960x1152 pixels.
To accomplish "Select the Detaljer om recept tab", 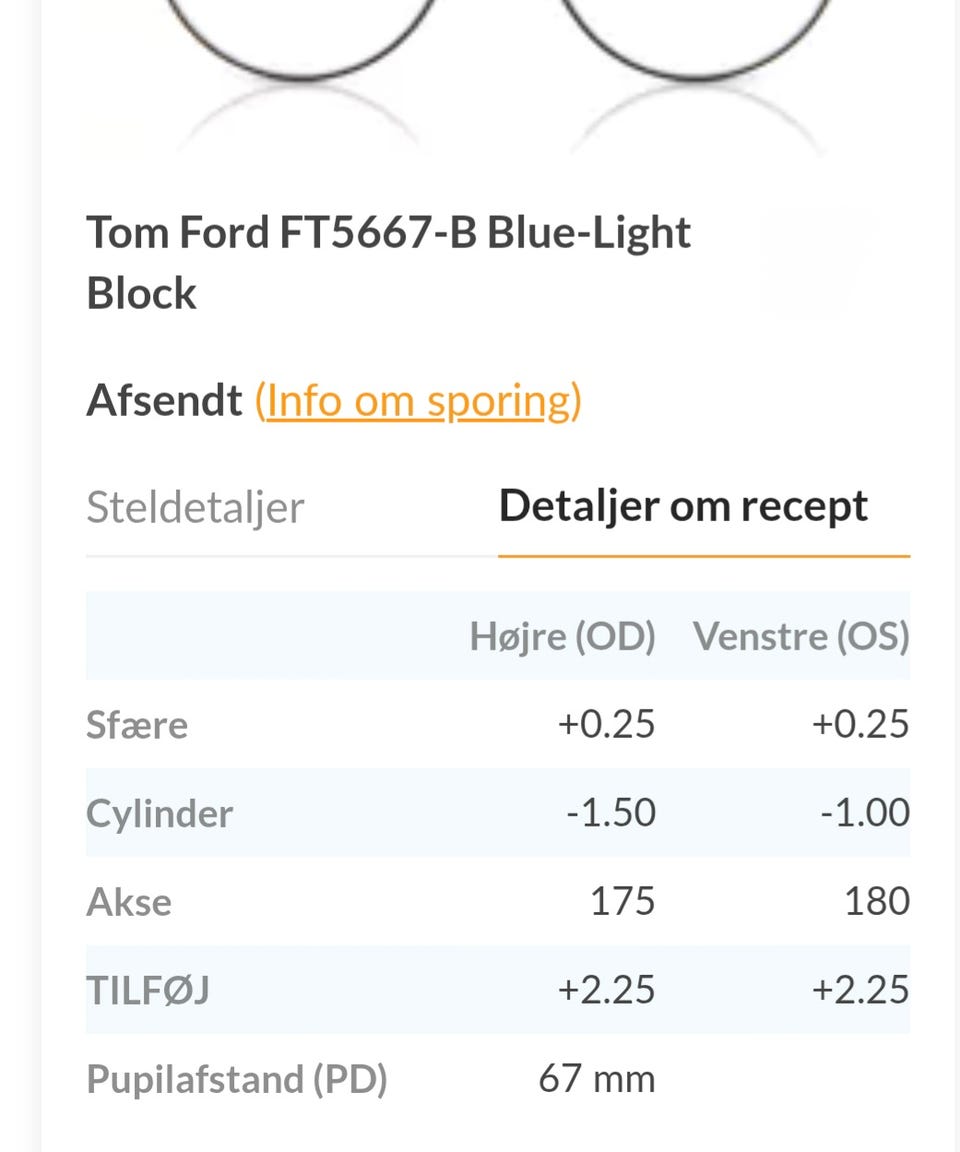I will pos(683,507).
